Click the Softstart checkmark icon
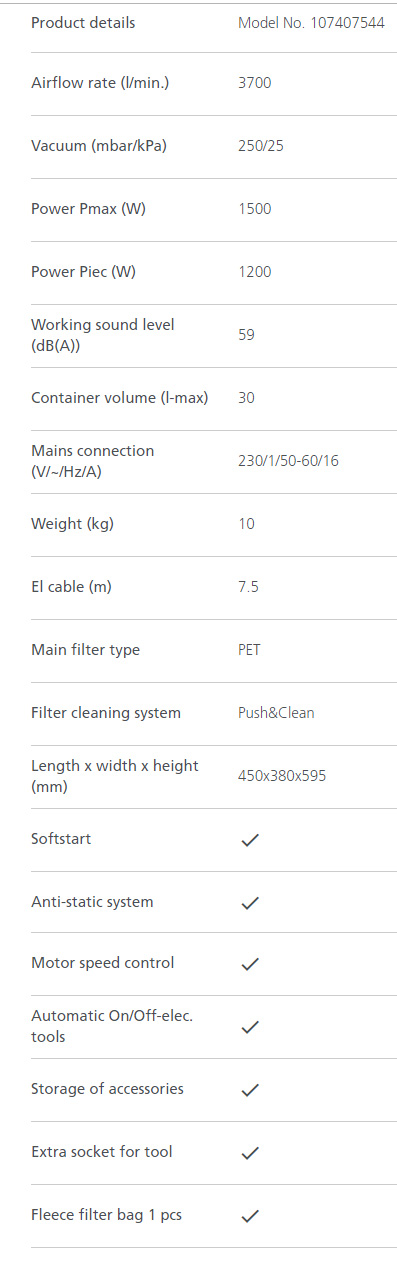This screenshot has width=397, height=1266. (250, 840)
